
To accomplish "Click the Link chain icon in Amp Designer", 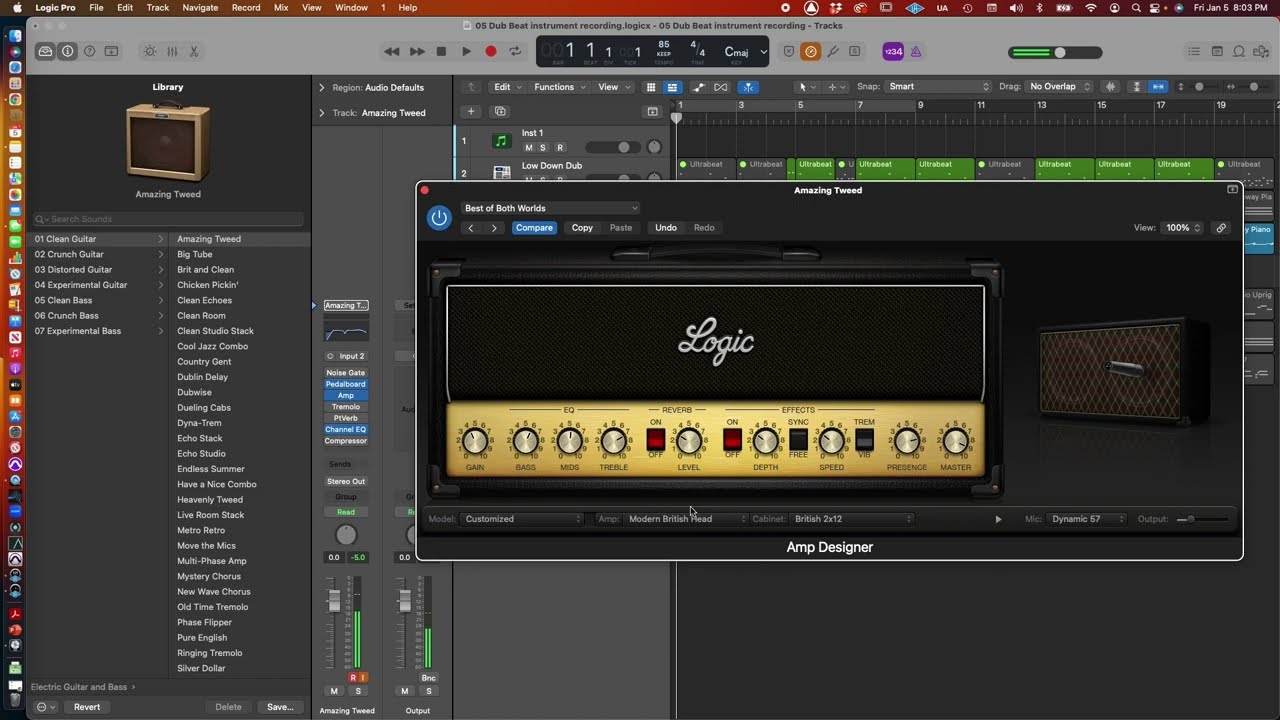I will [x=1221, y=228].
